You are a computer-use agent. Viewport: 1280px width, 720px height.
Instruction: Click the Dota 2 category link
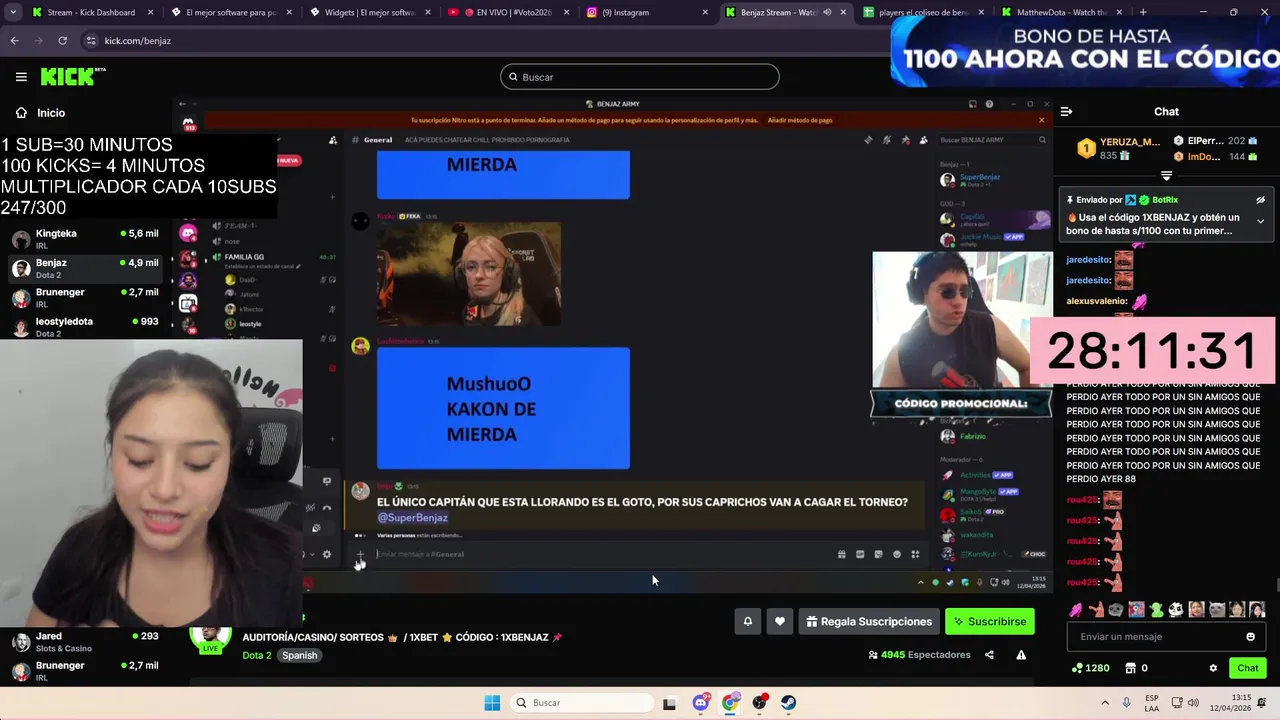click(256, 656)
